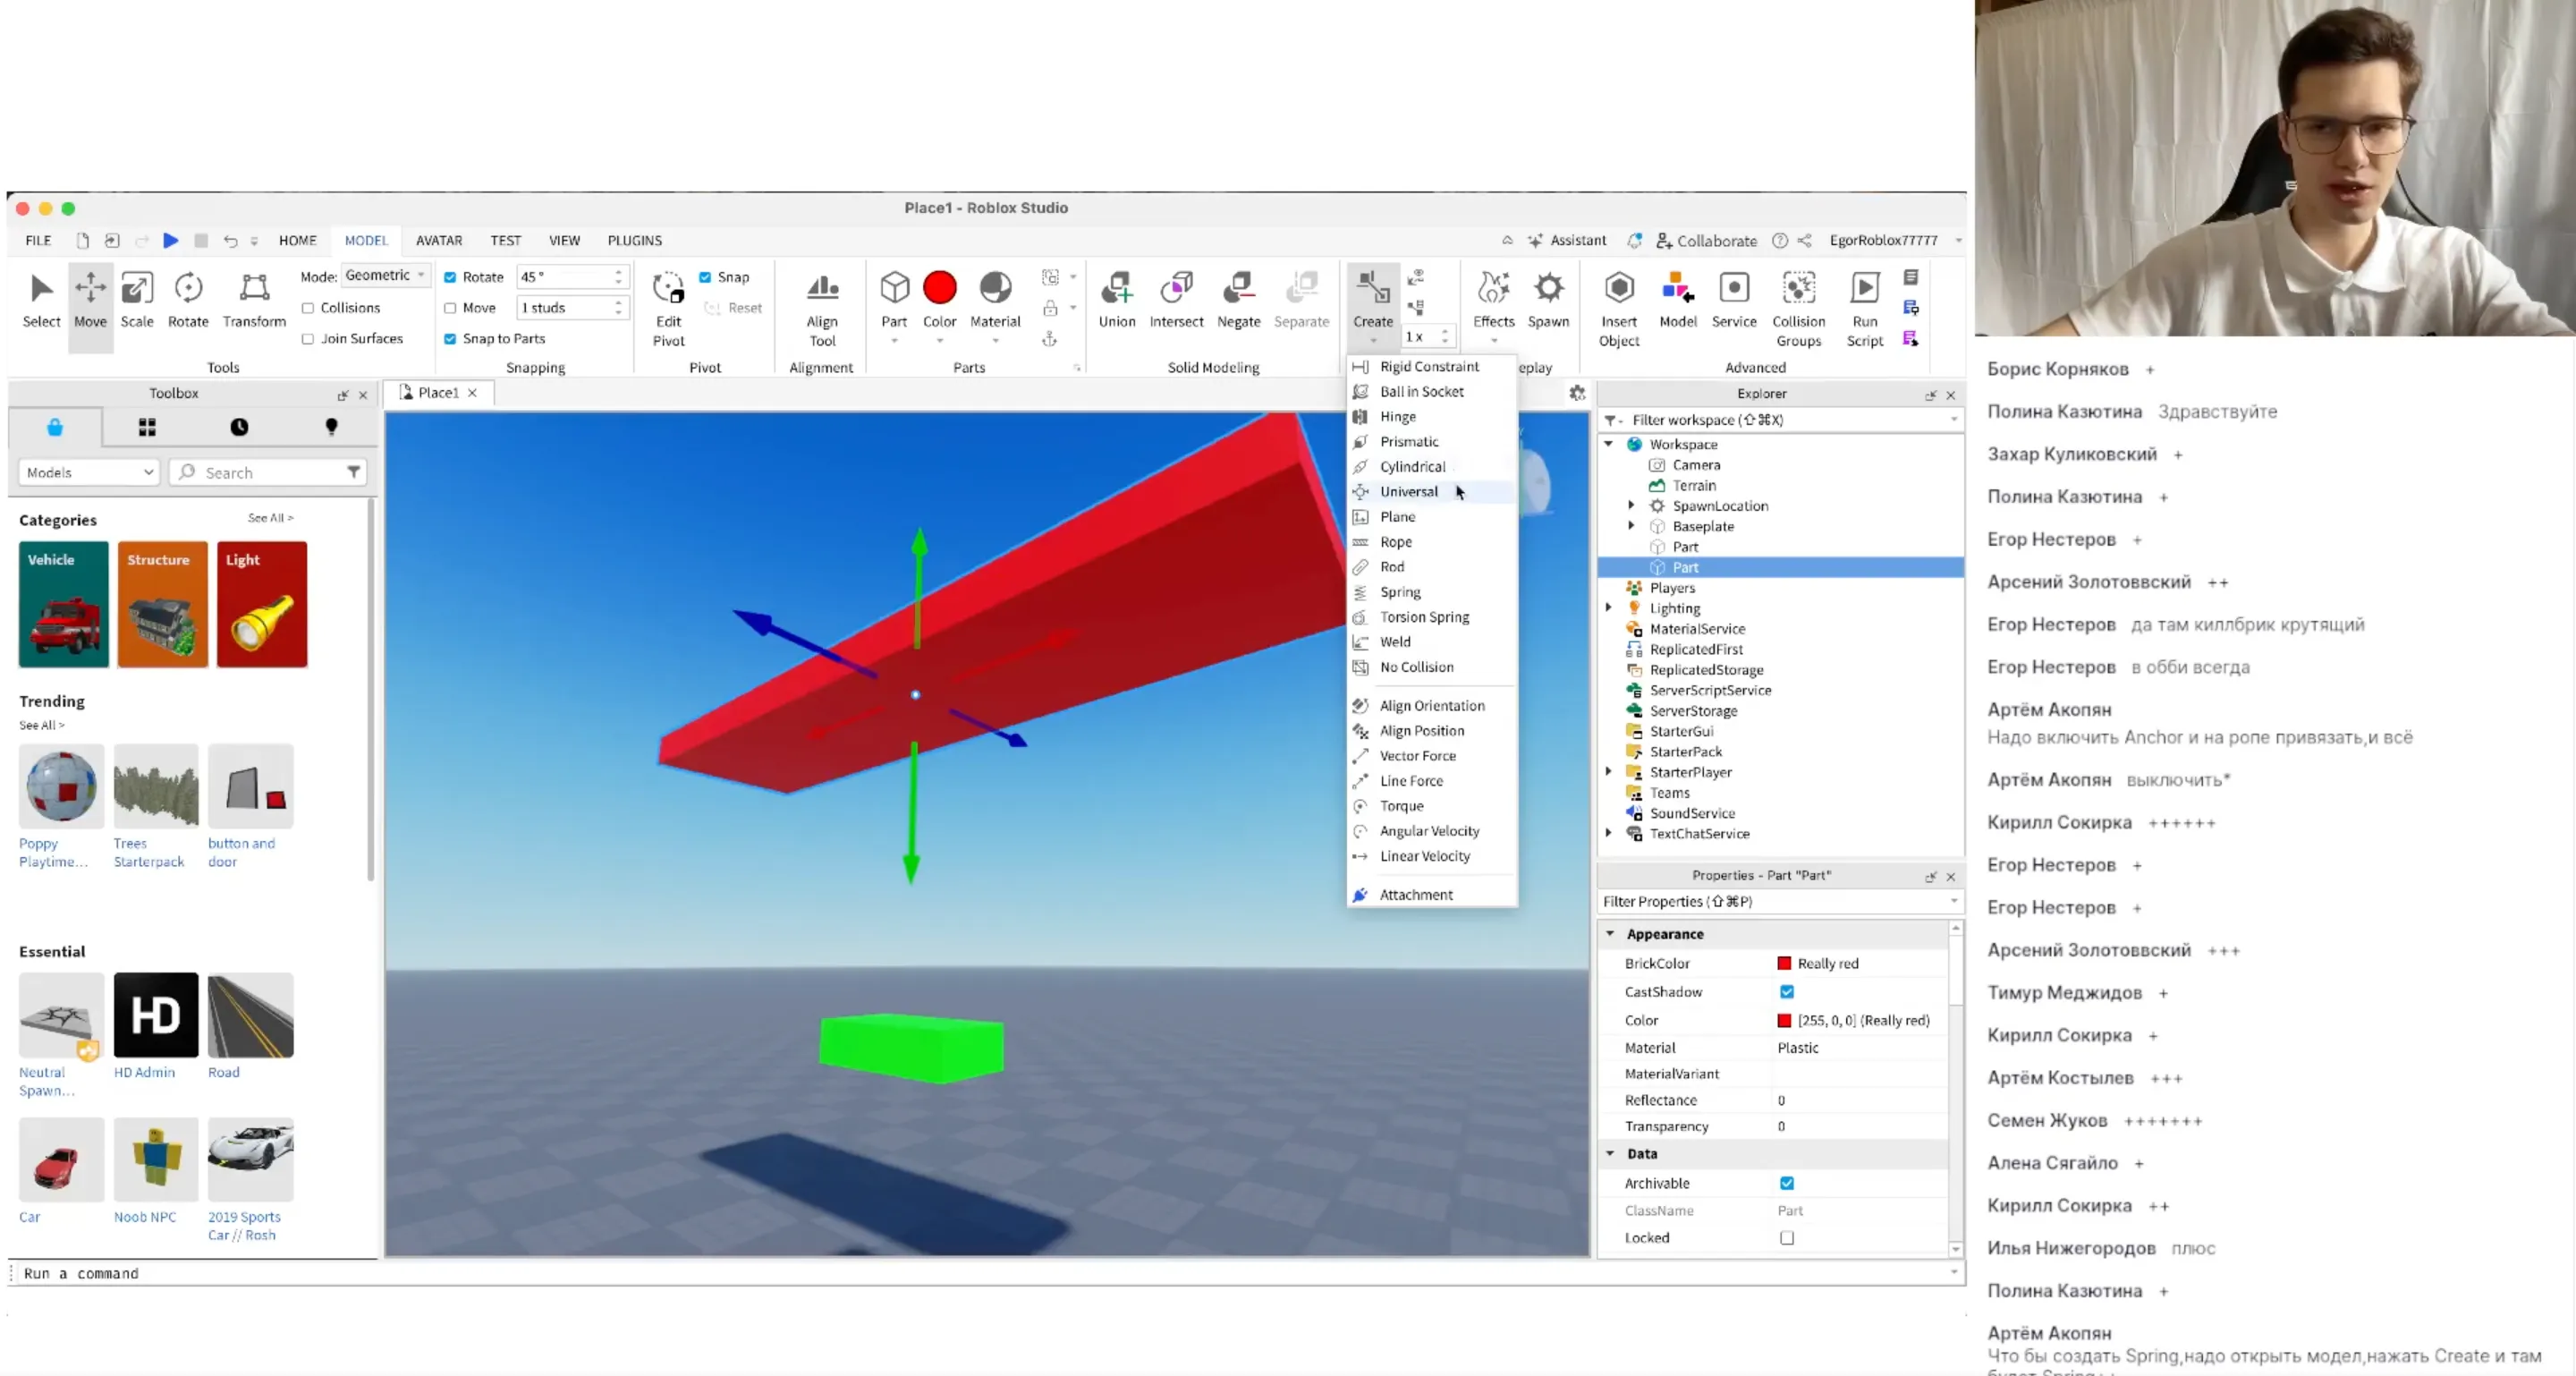
Task: Toggle the Join Surfaces checkbox
Action: (309, 339)
